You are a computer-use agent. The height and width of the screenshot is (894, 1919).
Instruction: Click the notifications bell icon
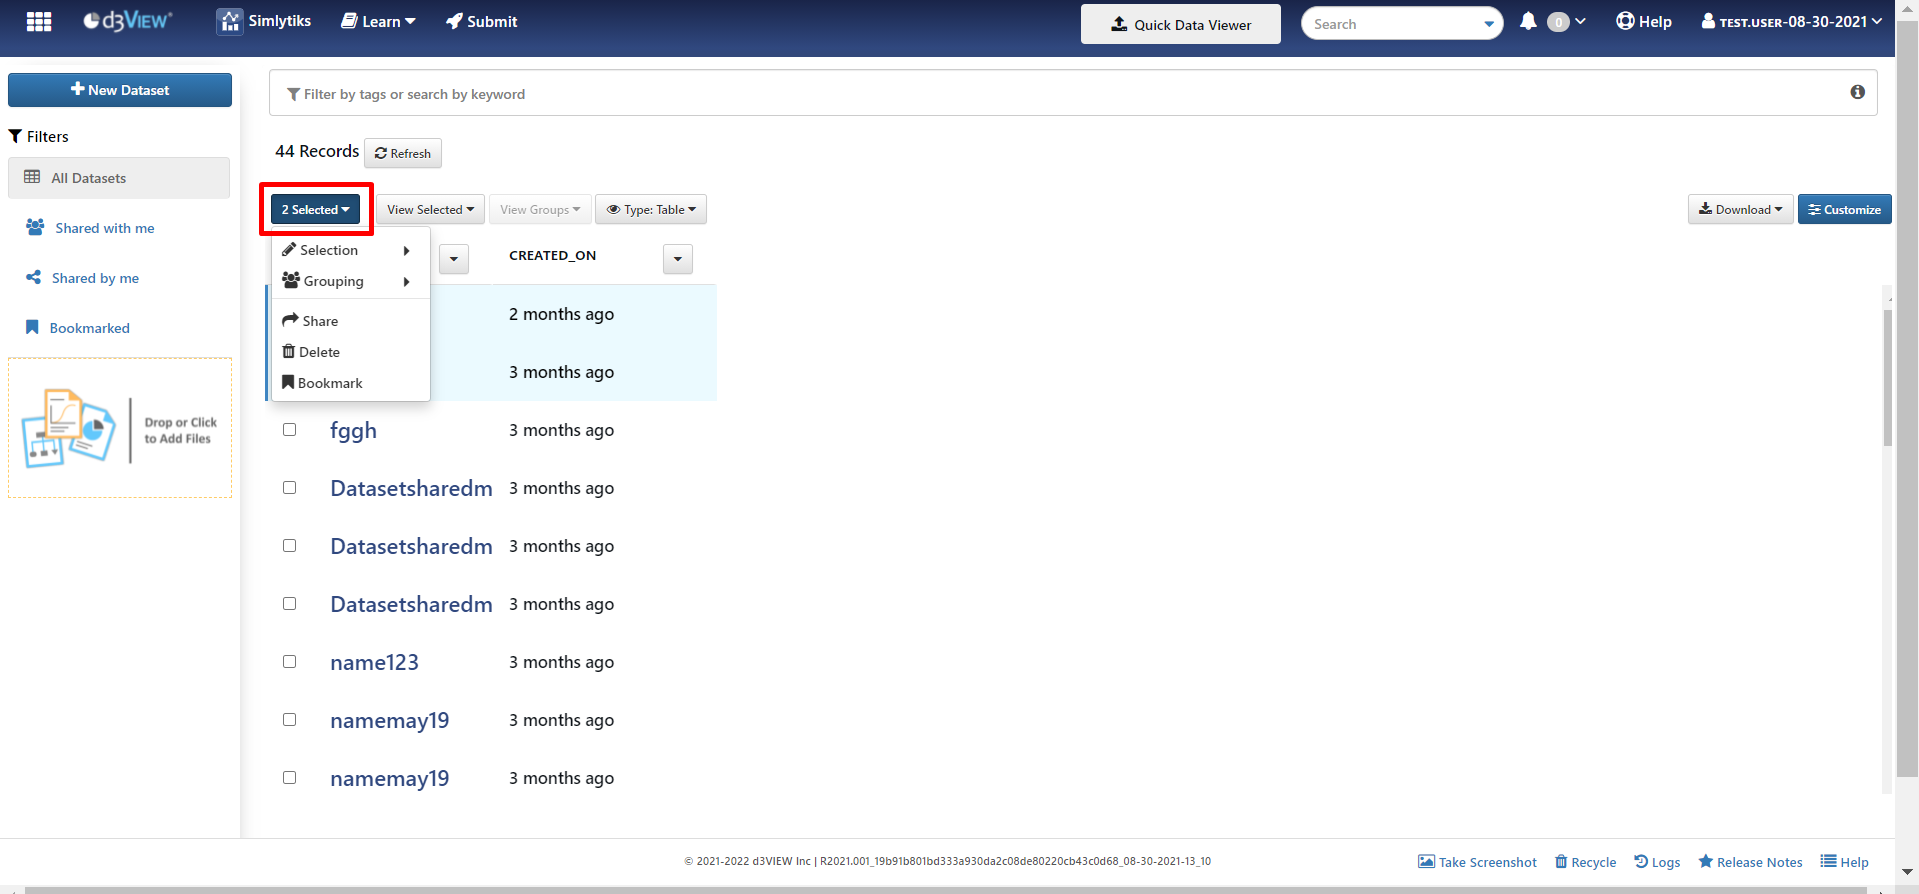[x=1527, y=21]
